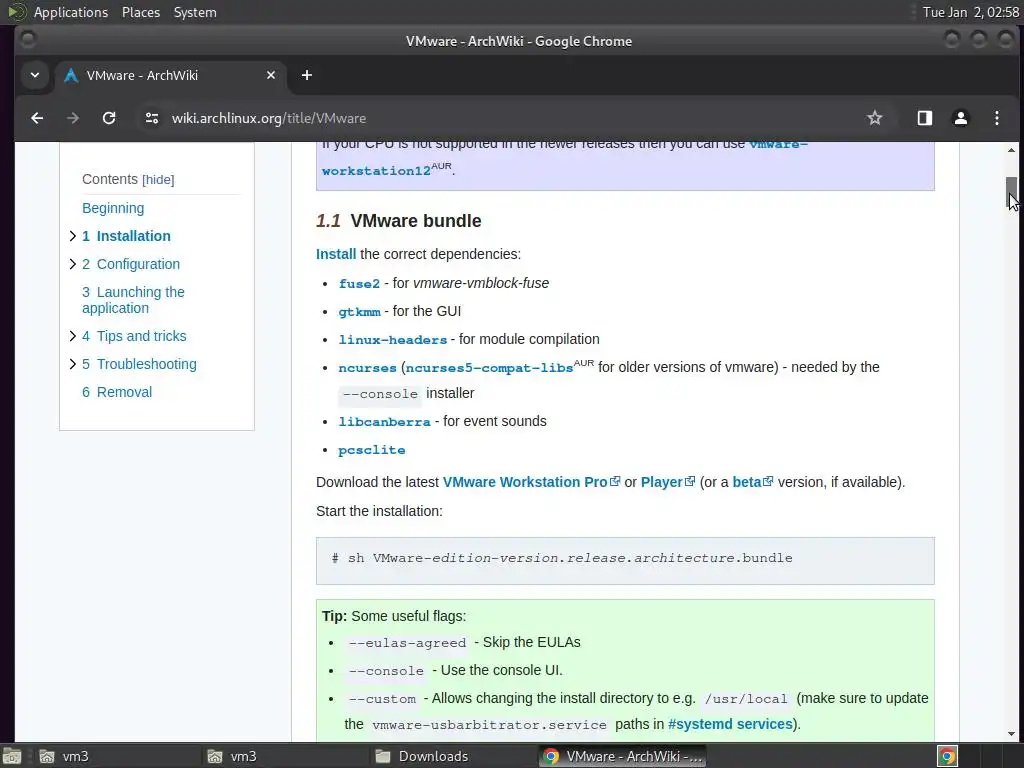Open Chrome three-dot menu
The height and width of the screenshot is (768, 1024).
coord(997,118)
